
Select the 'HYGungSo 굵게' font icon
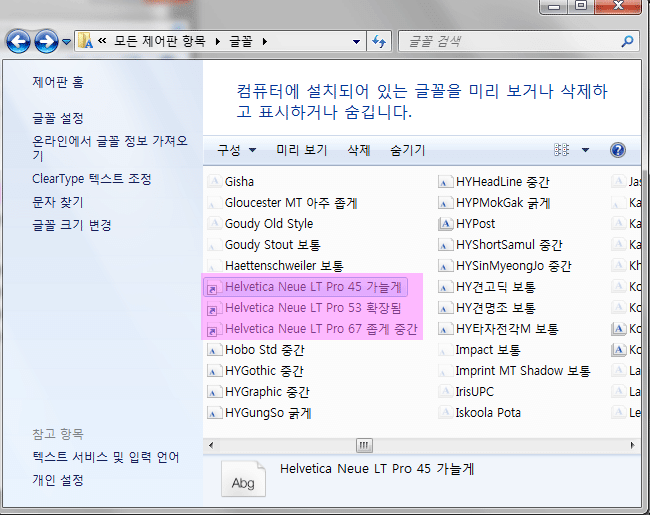coord(214,413)
